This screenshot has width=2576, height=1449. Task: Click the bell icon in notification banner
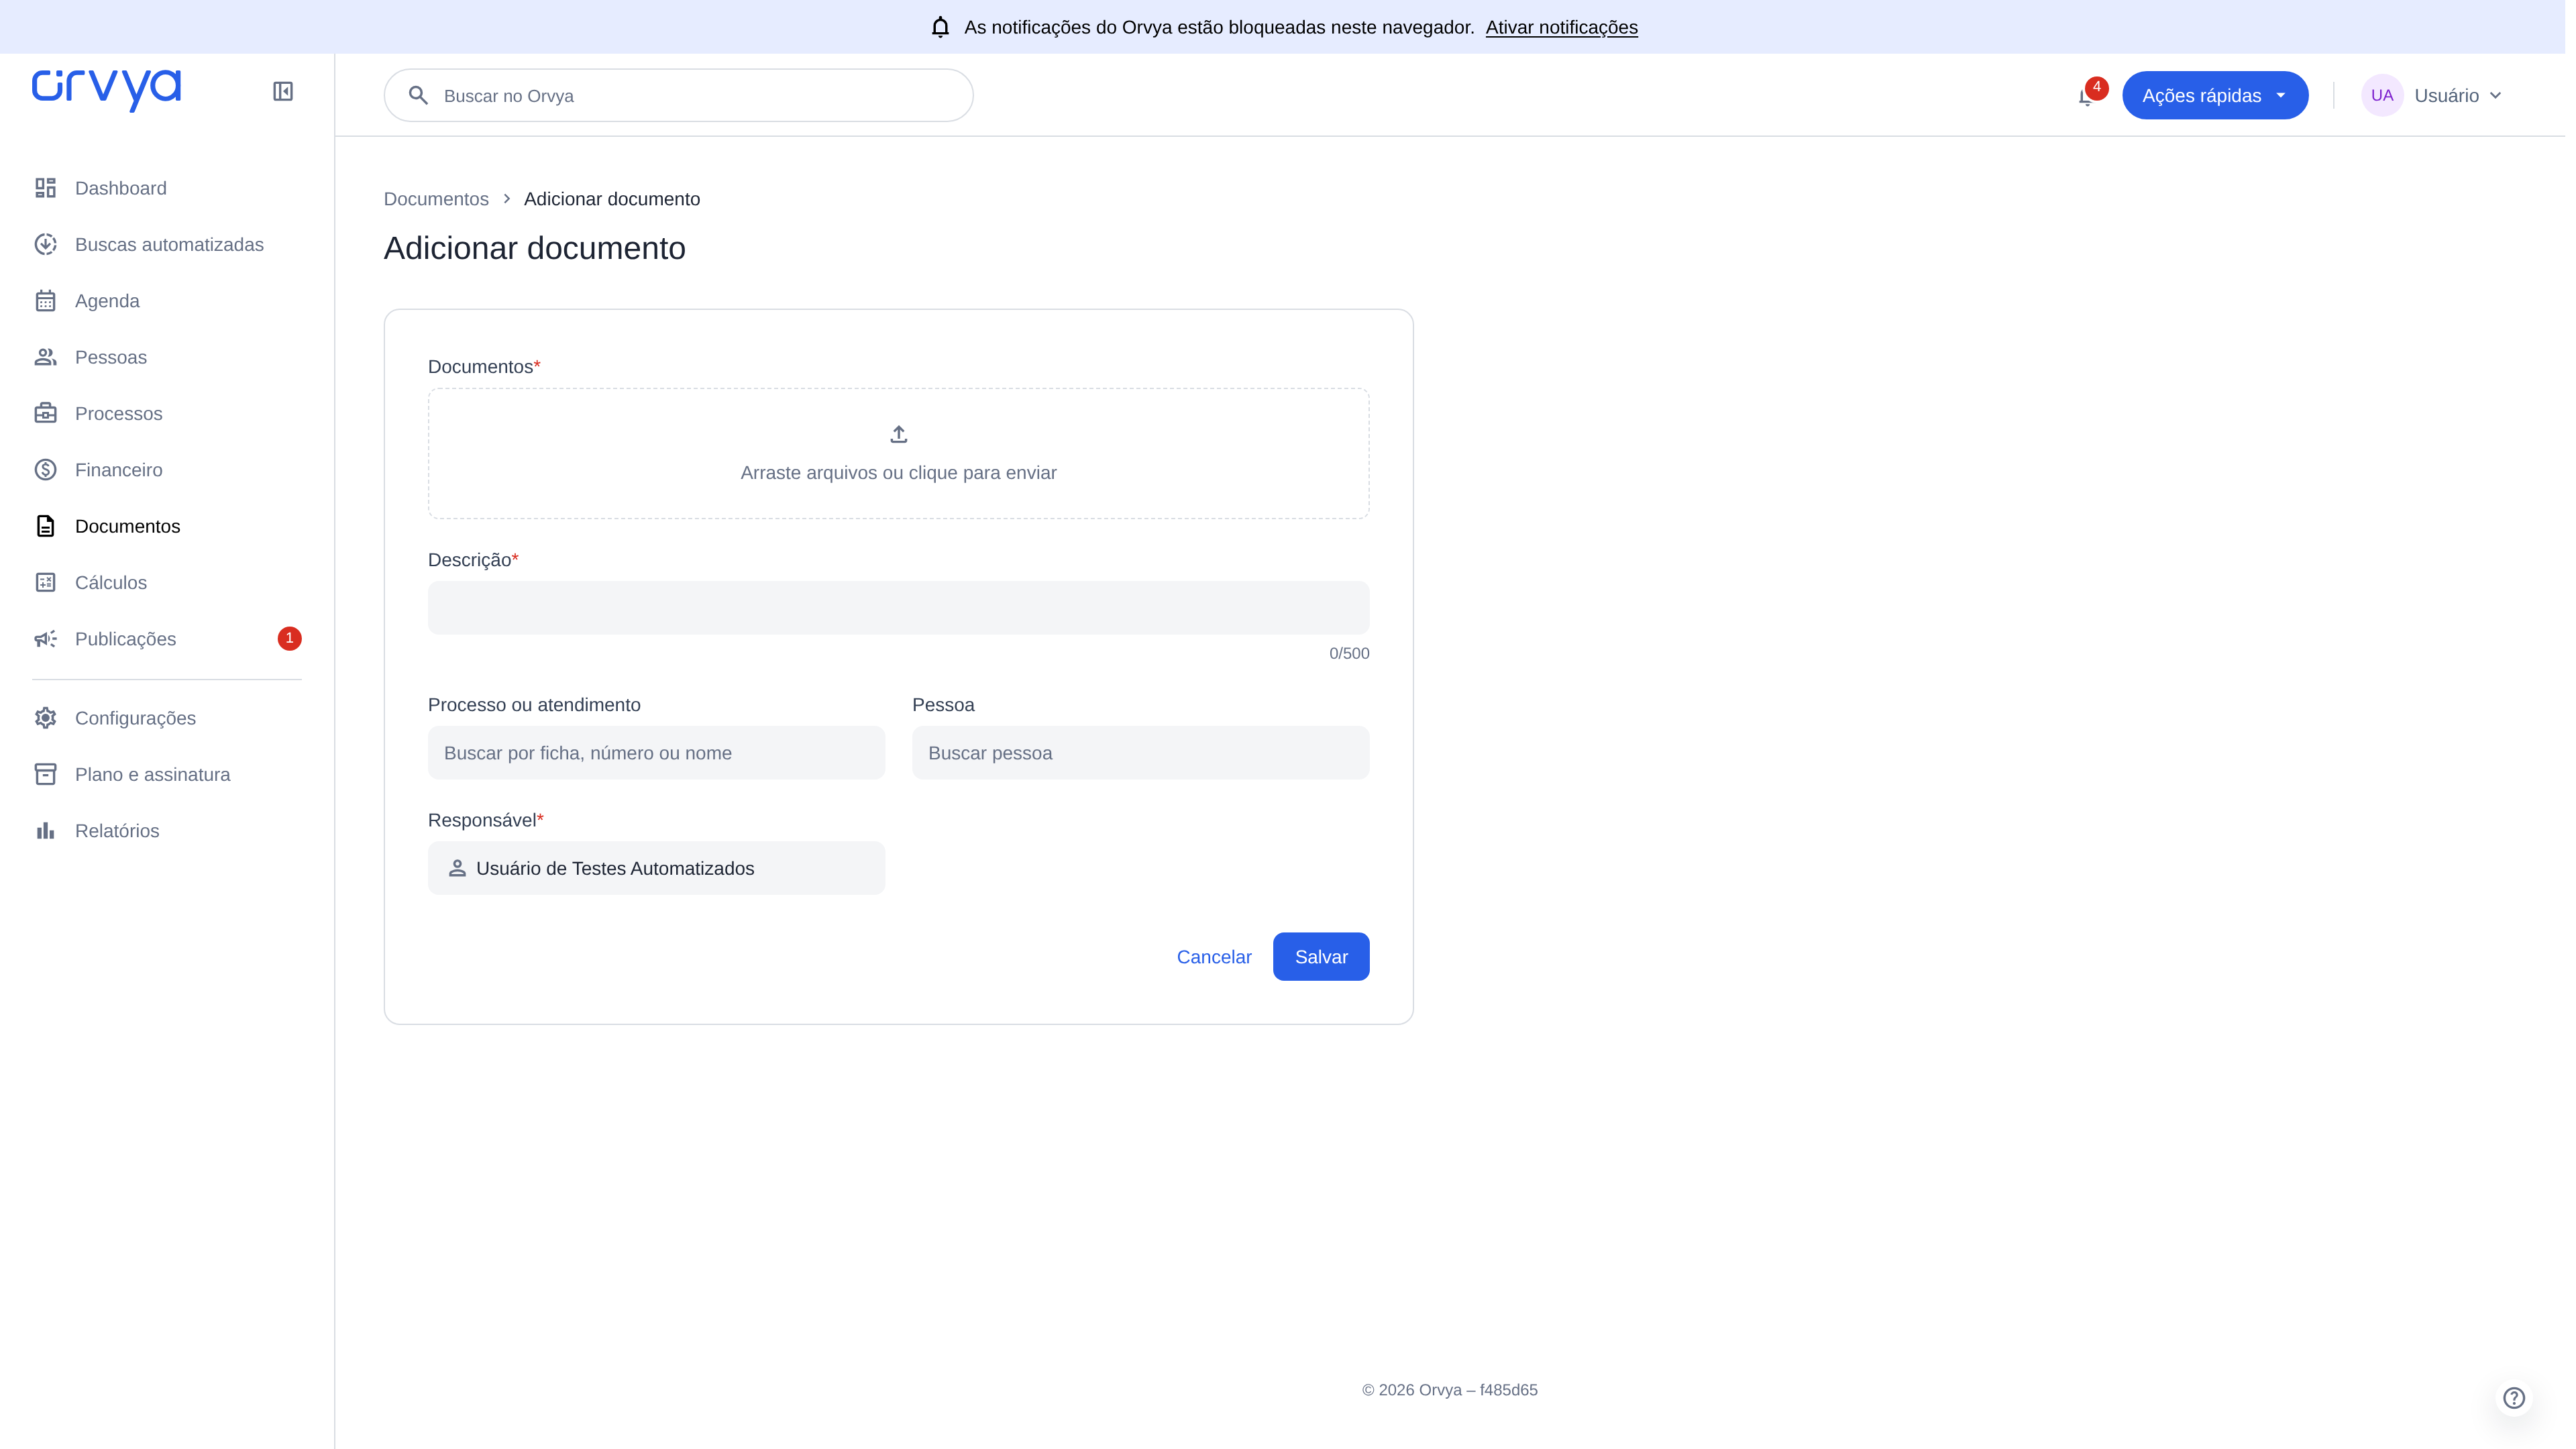tap(940, 27)
